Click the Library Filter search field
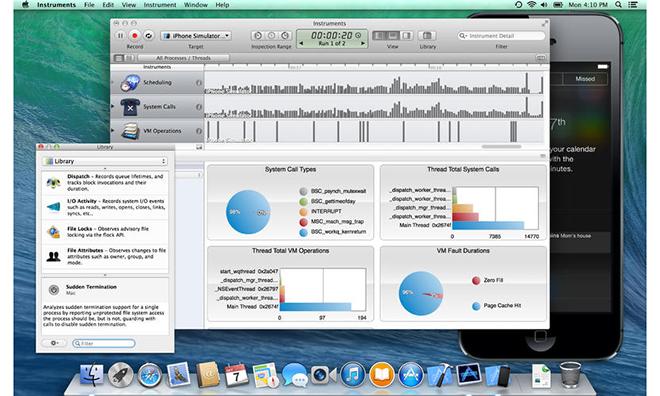This screenshot has width=660, height=396. click(104, 343)
